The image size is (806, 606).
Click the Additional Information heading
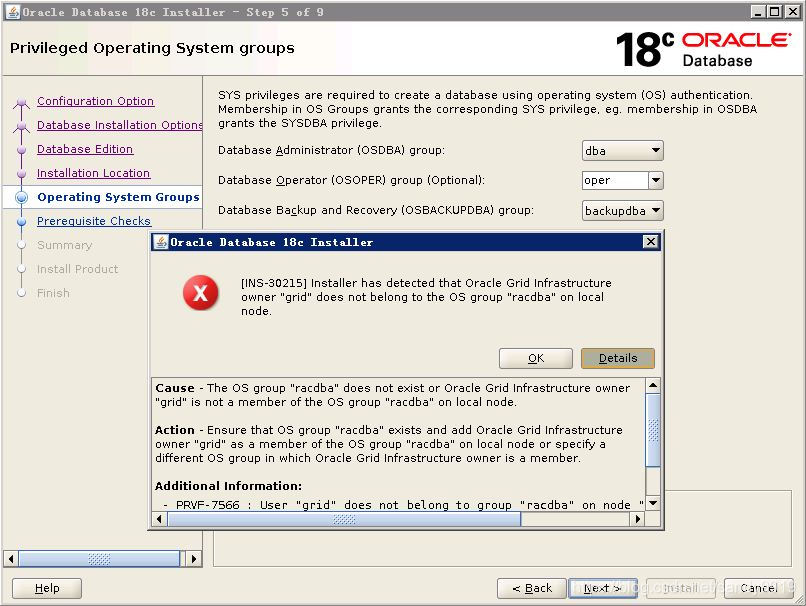pos(228,486)
